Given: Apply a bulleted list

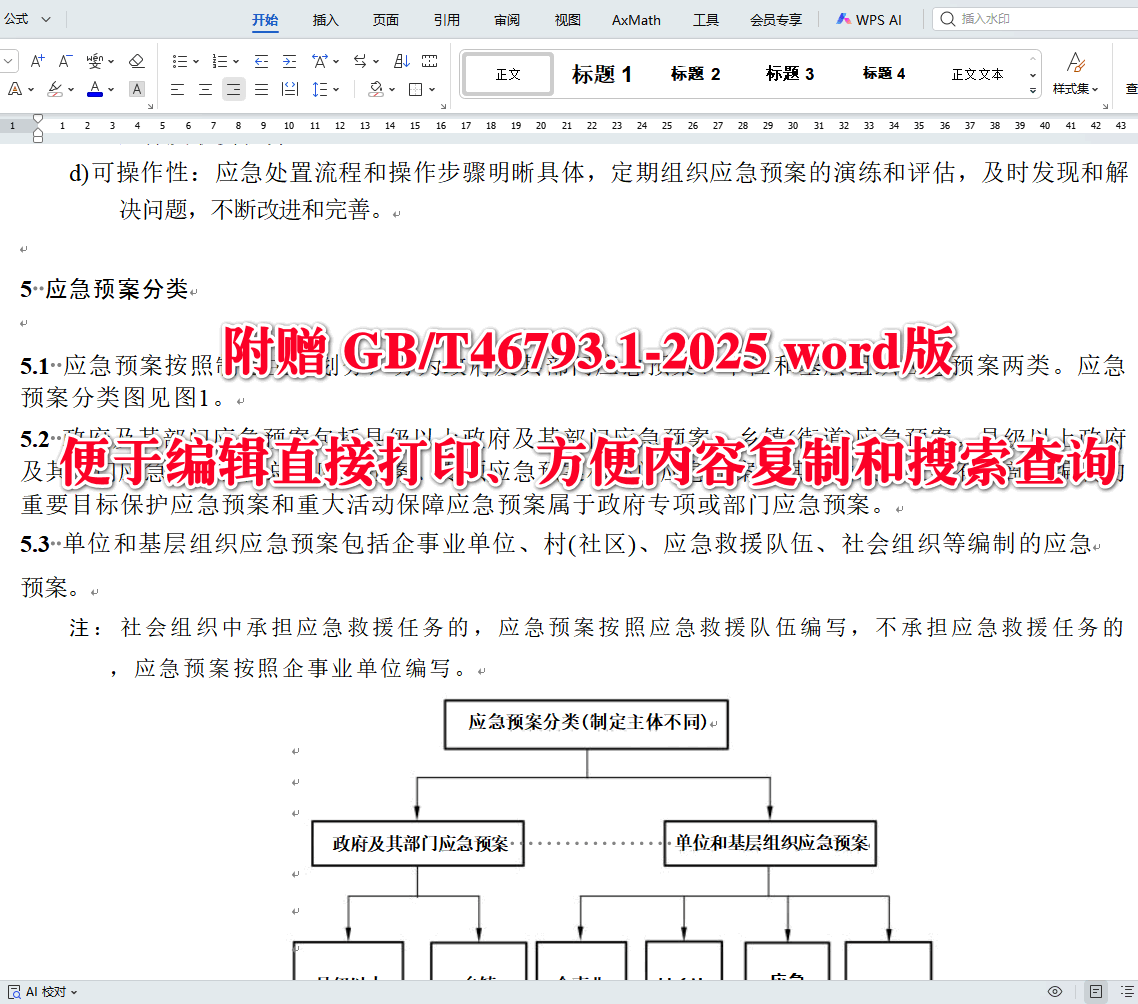Looking at the screenshot, I should tap(180, 61).
